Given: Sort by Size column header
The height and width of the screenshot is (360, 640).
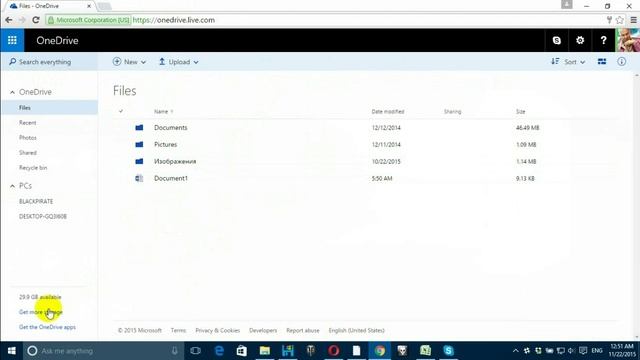Looking at the screenshot, I should (520, 111).
